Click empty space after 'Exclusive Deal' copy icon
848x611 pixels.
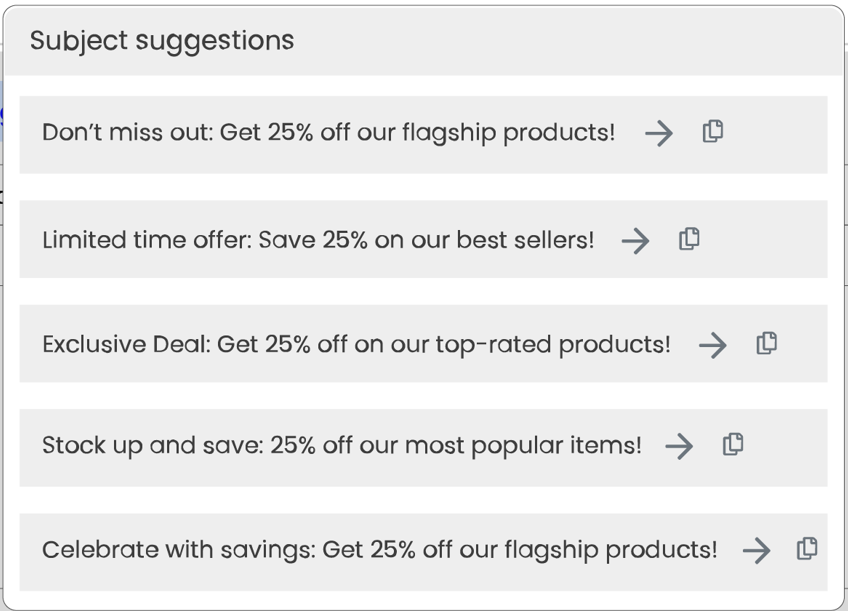803,343
